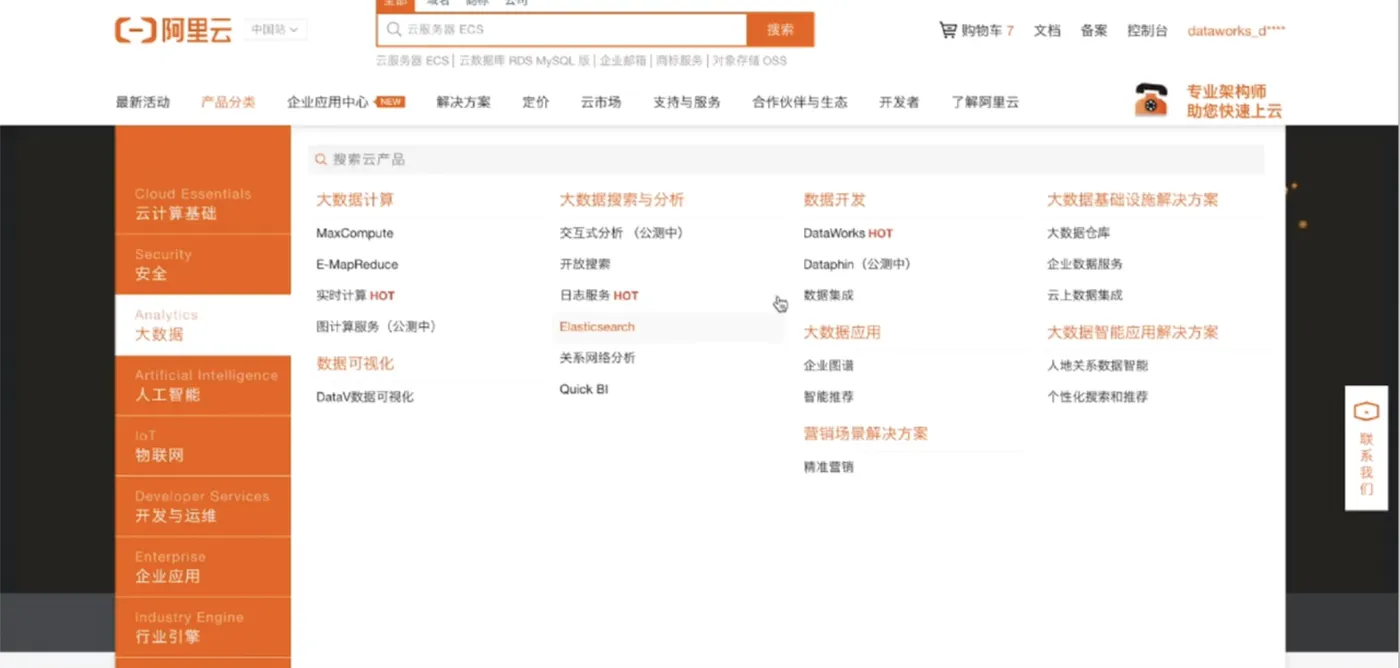Open the 交互式分析 product link

point(621,232)
